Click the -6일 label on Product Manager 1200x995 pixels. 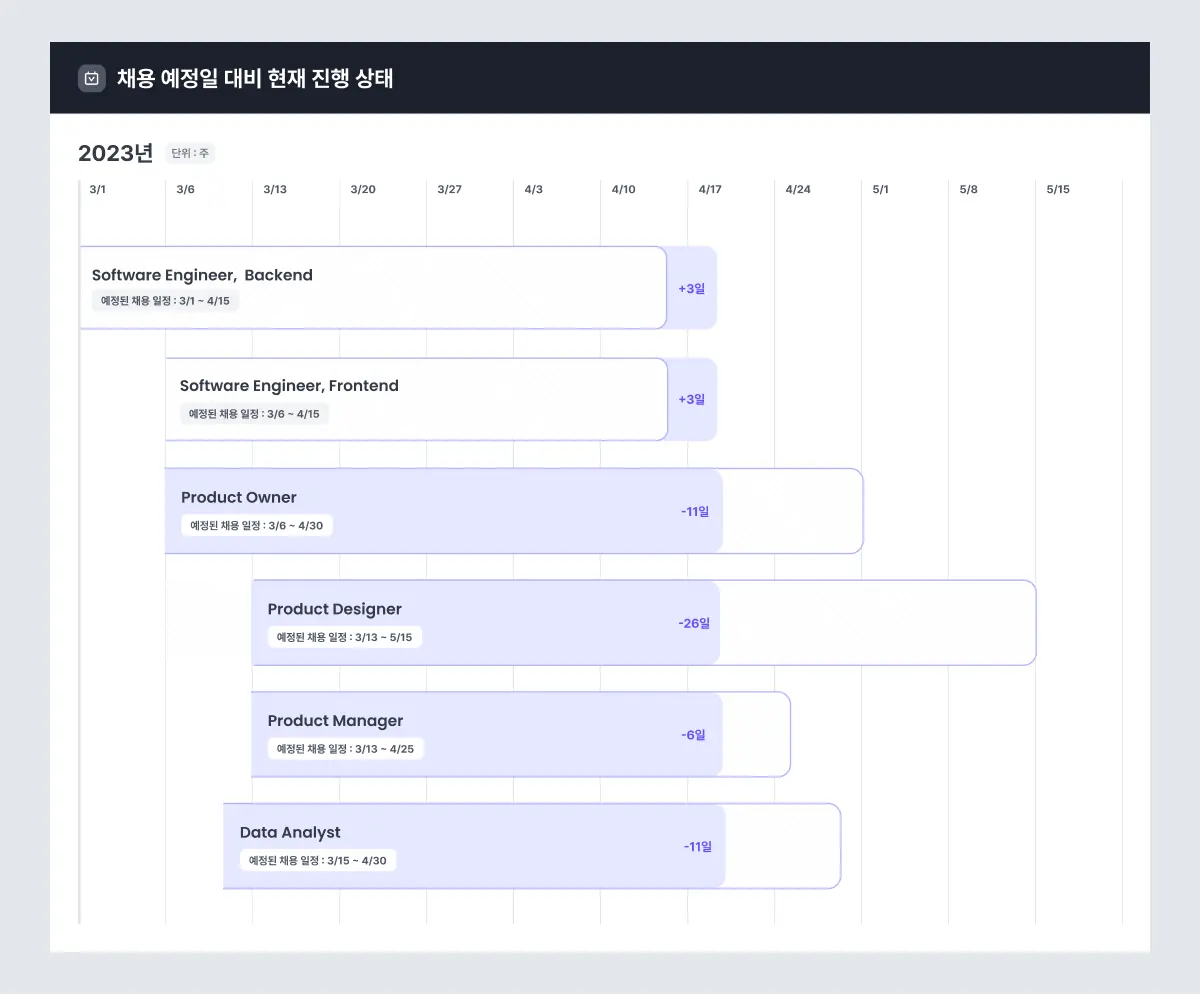point(694,735)
